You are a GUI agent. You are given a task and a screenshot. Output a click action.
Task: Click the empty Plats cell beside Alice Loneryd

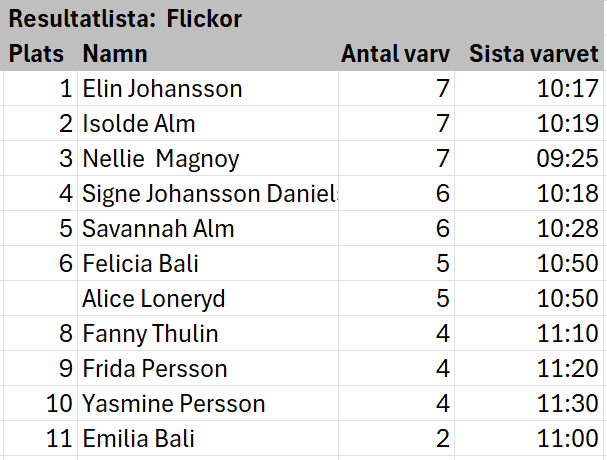pos(40,298)
